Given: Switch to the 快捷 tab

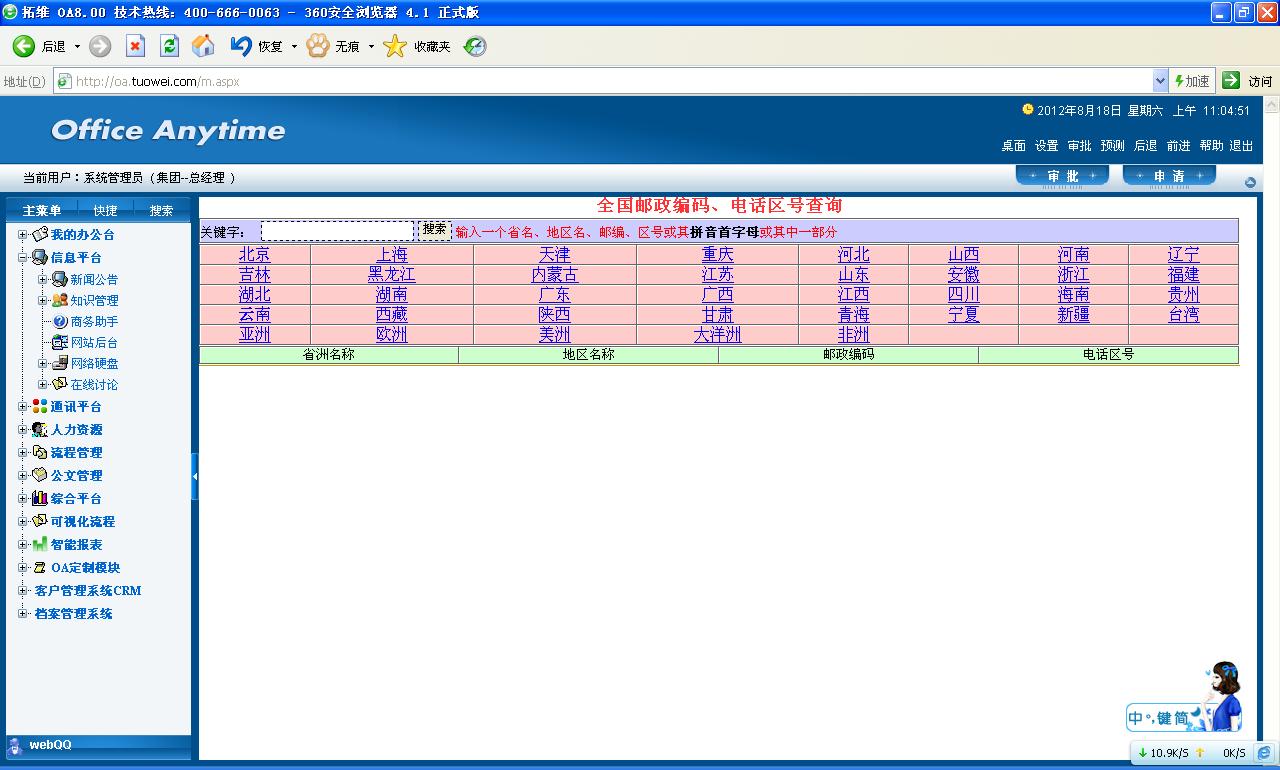Looking at the screenshot, I should [x=105, y=211].
